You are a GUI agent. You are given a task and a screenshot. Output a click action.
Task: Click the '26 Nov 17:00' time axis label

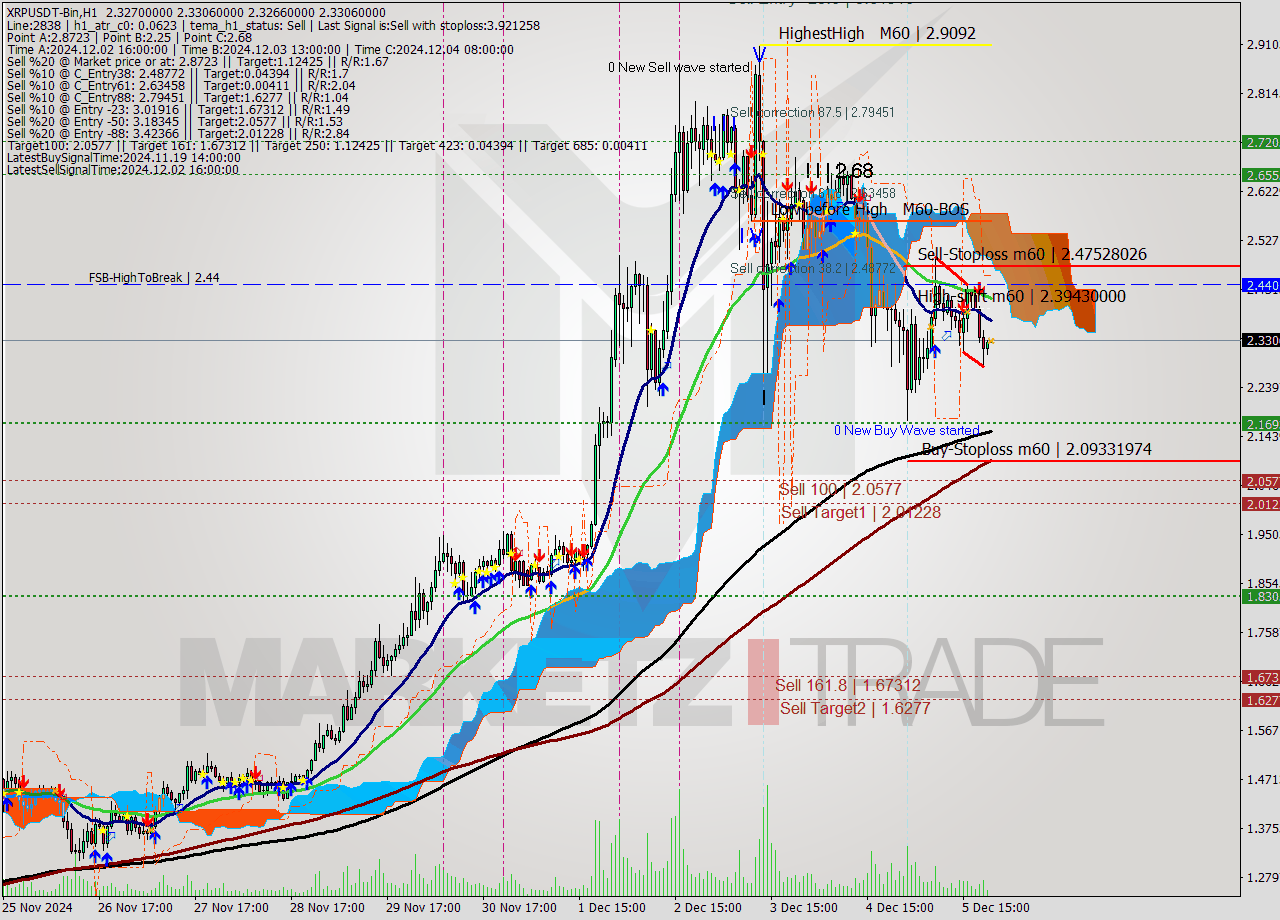(x=136, y=908)
